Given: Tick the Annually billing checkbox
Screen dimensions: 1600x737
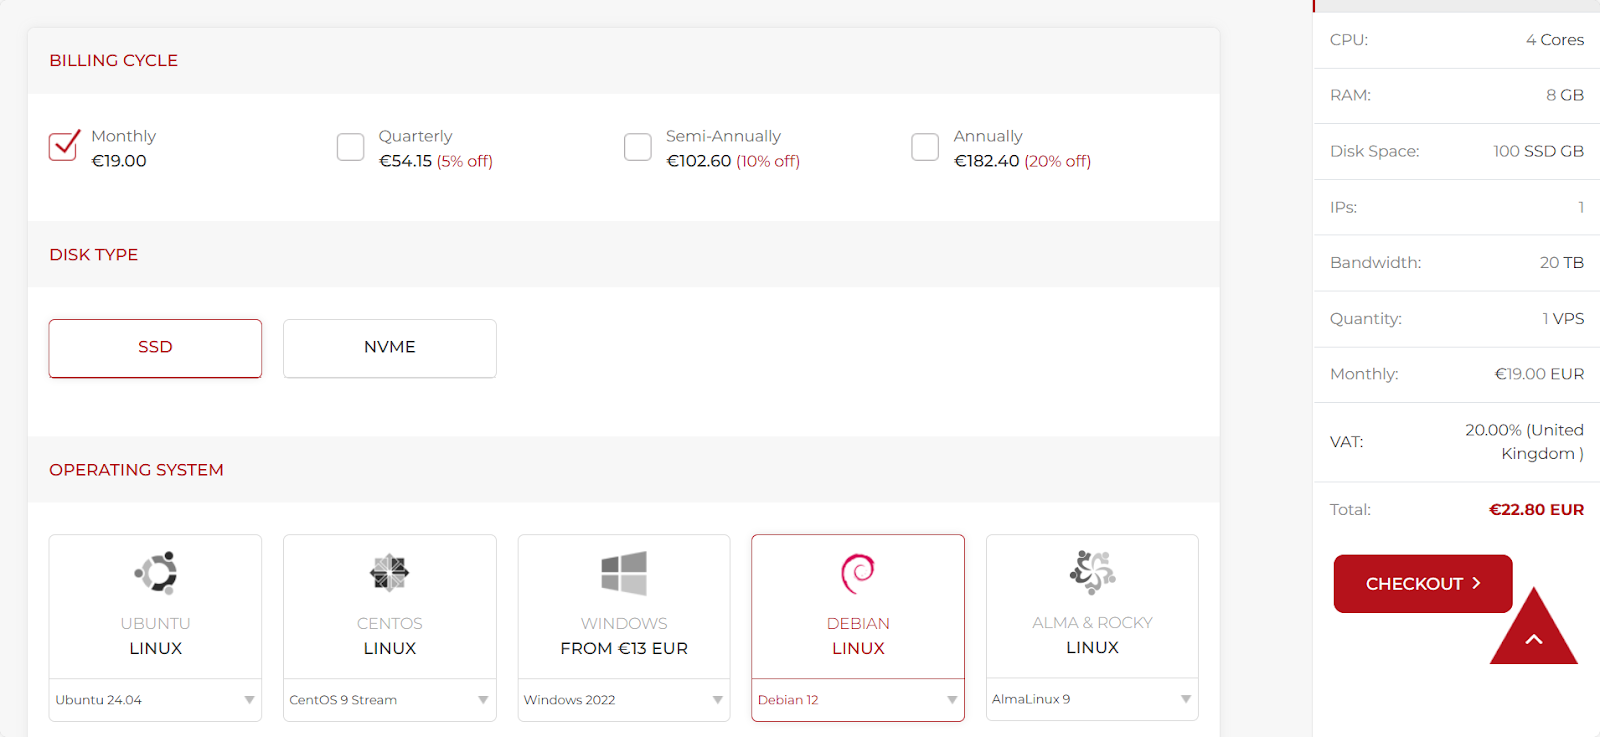Looking at the screenshot, I should coord(925,147).
